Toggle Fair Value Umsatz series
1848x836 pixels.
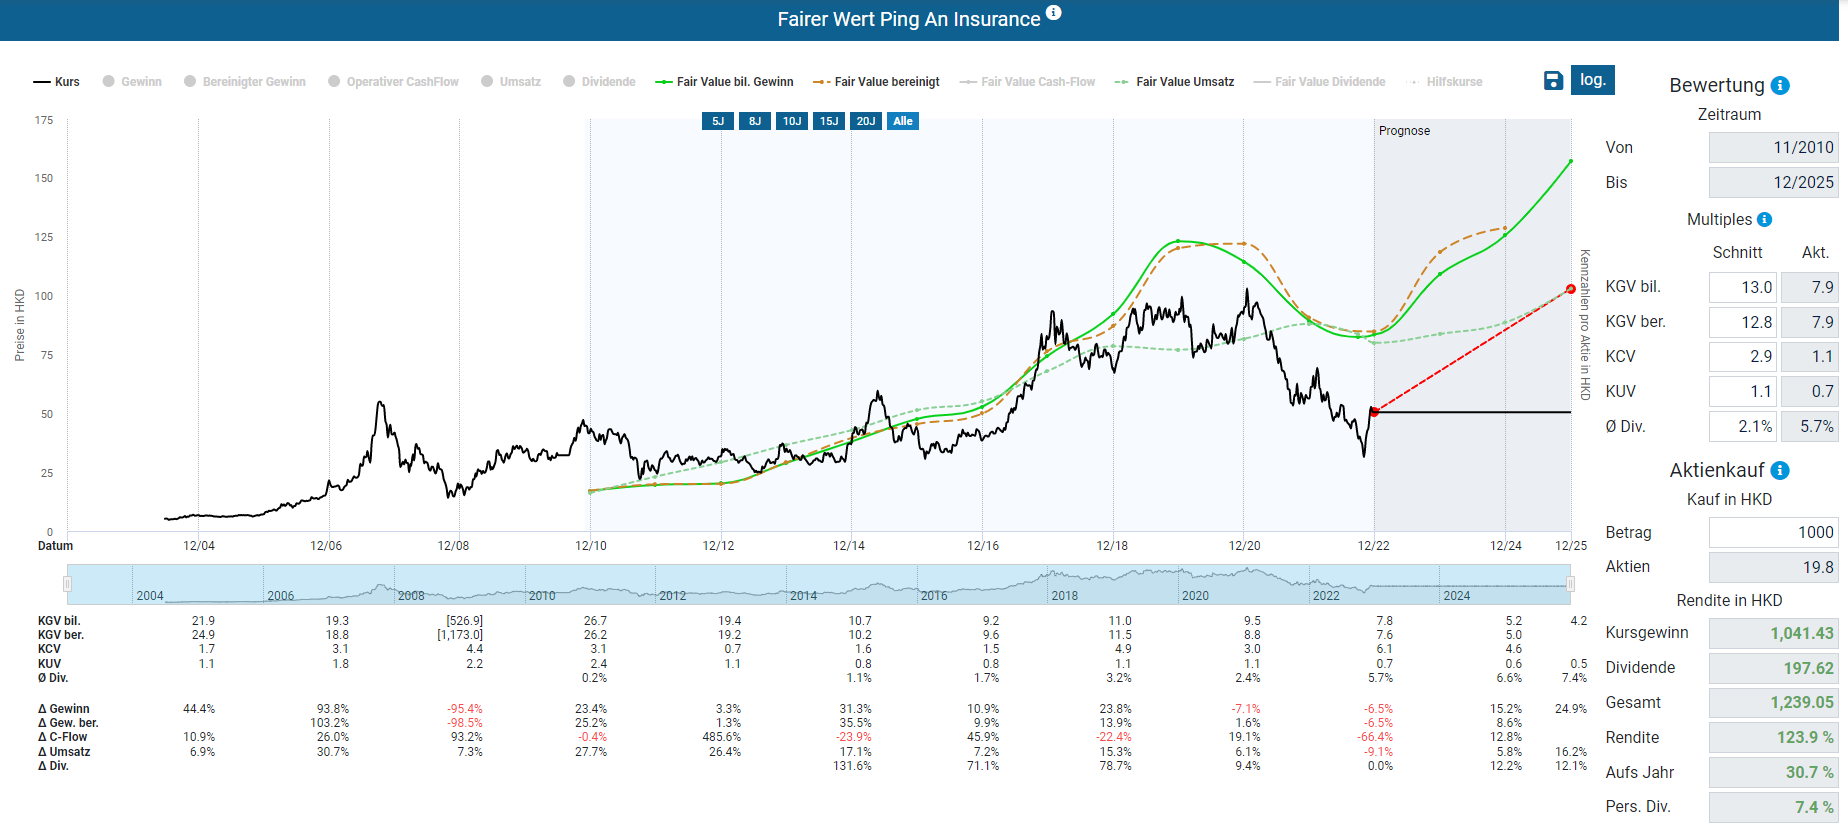(x=1175, y=82)
